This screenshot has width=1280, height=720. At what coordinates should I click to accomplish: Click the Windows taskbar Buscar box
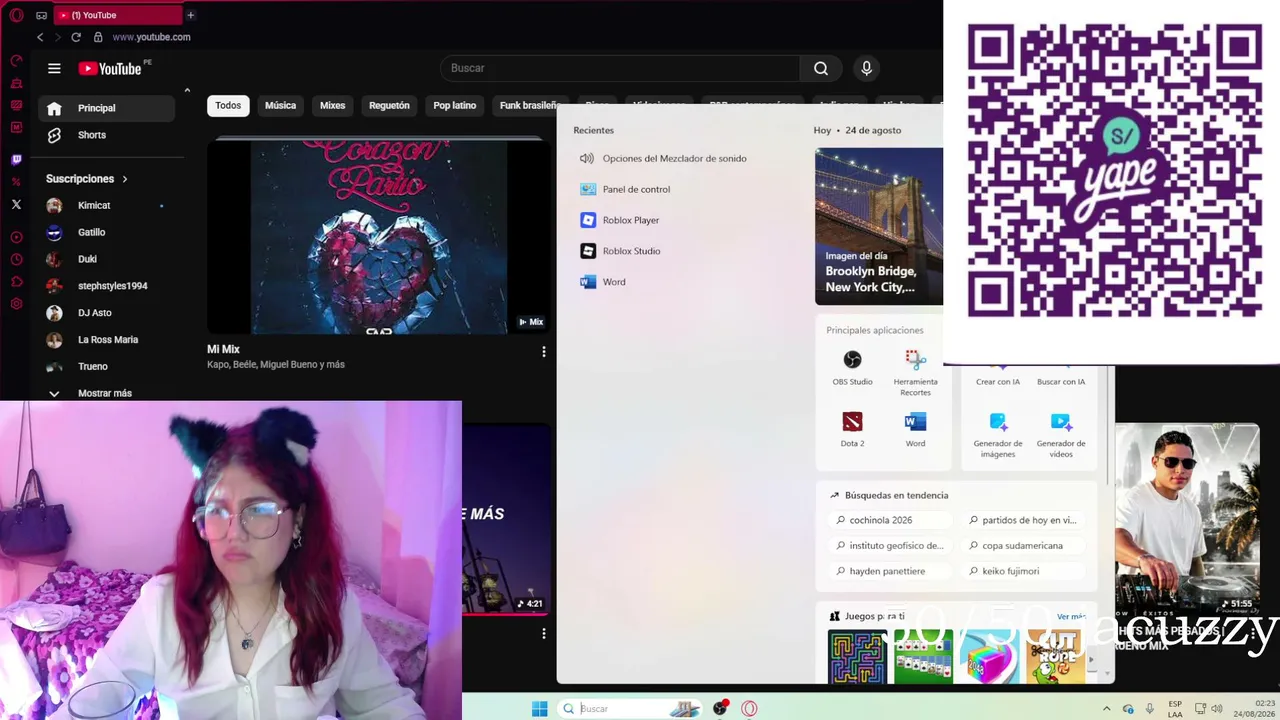pyautogui.click(x=630, y=708)
